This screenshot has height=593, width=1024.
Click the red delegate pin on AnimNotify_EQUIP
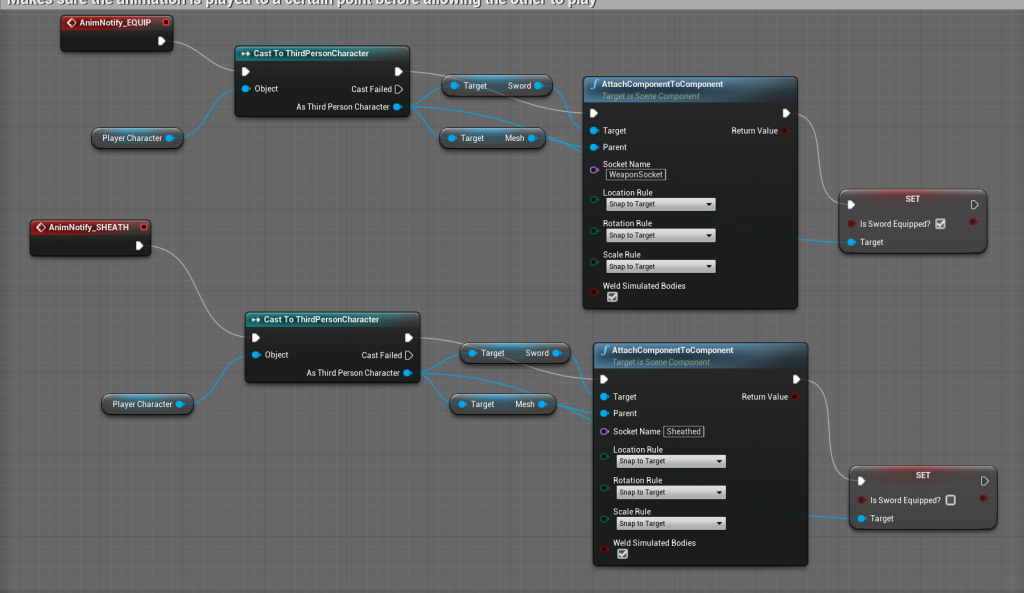tap(166, 21)
